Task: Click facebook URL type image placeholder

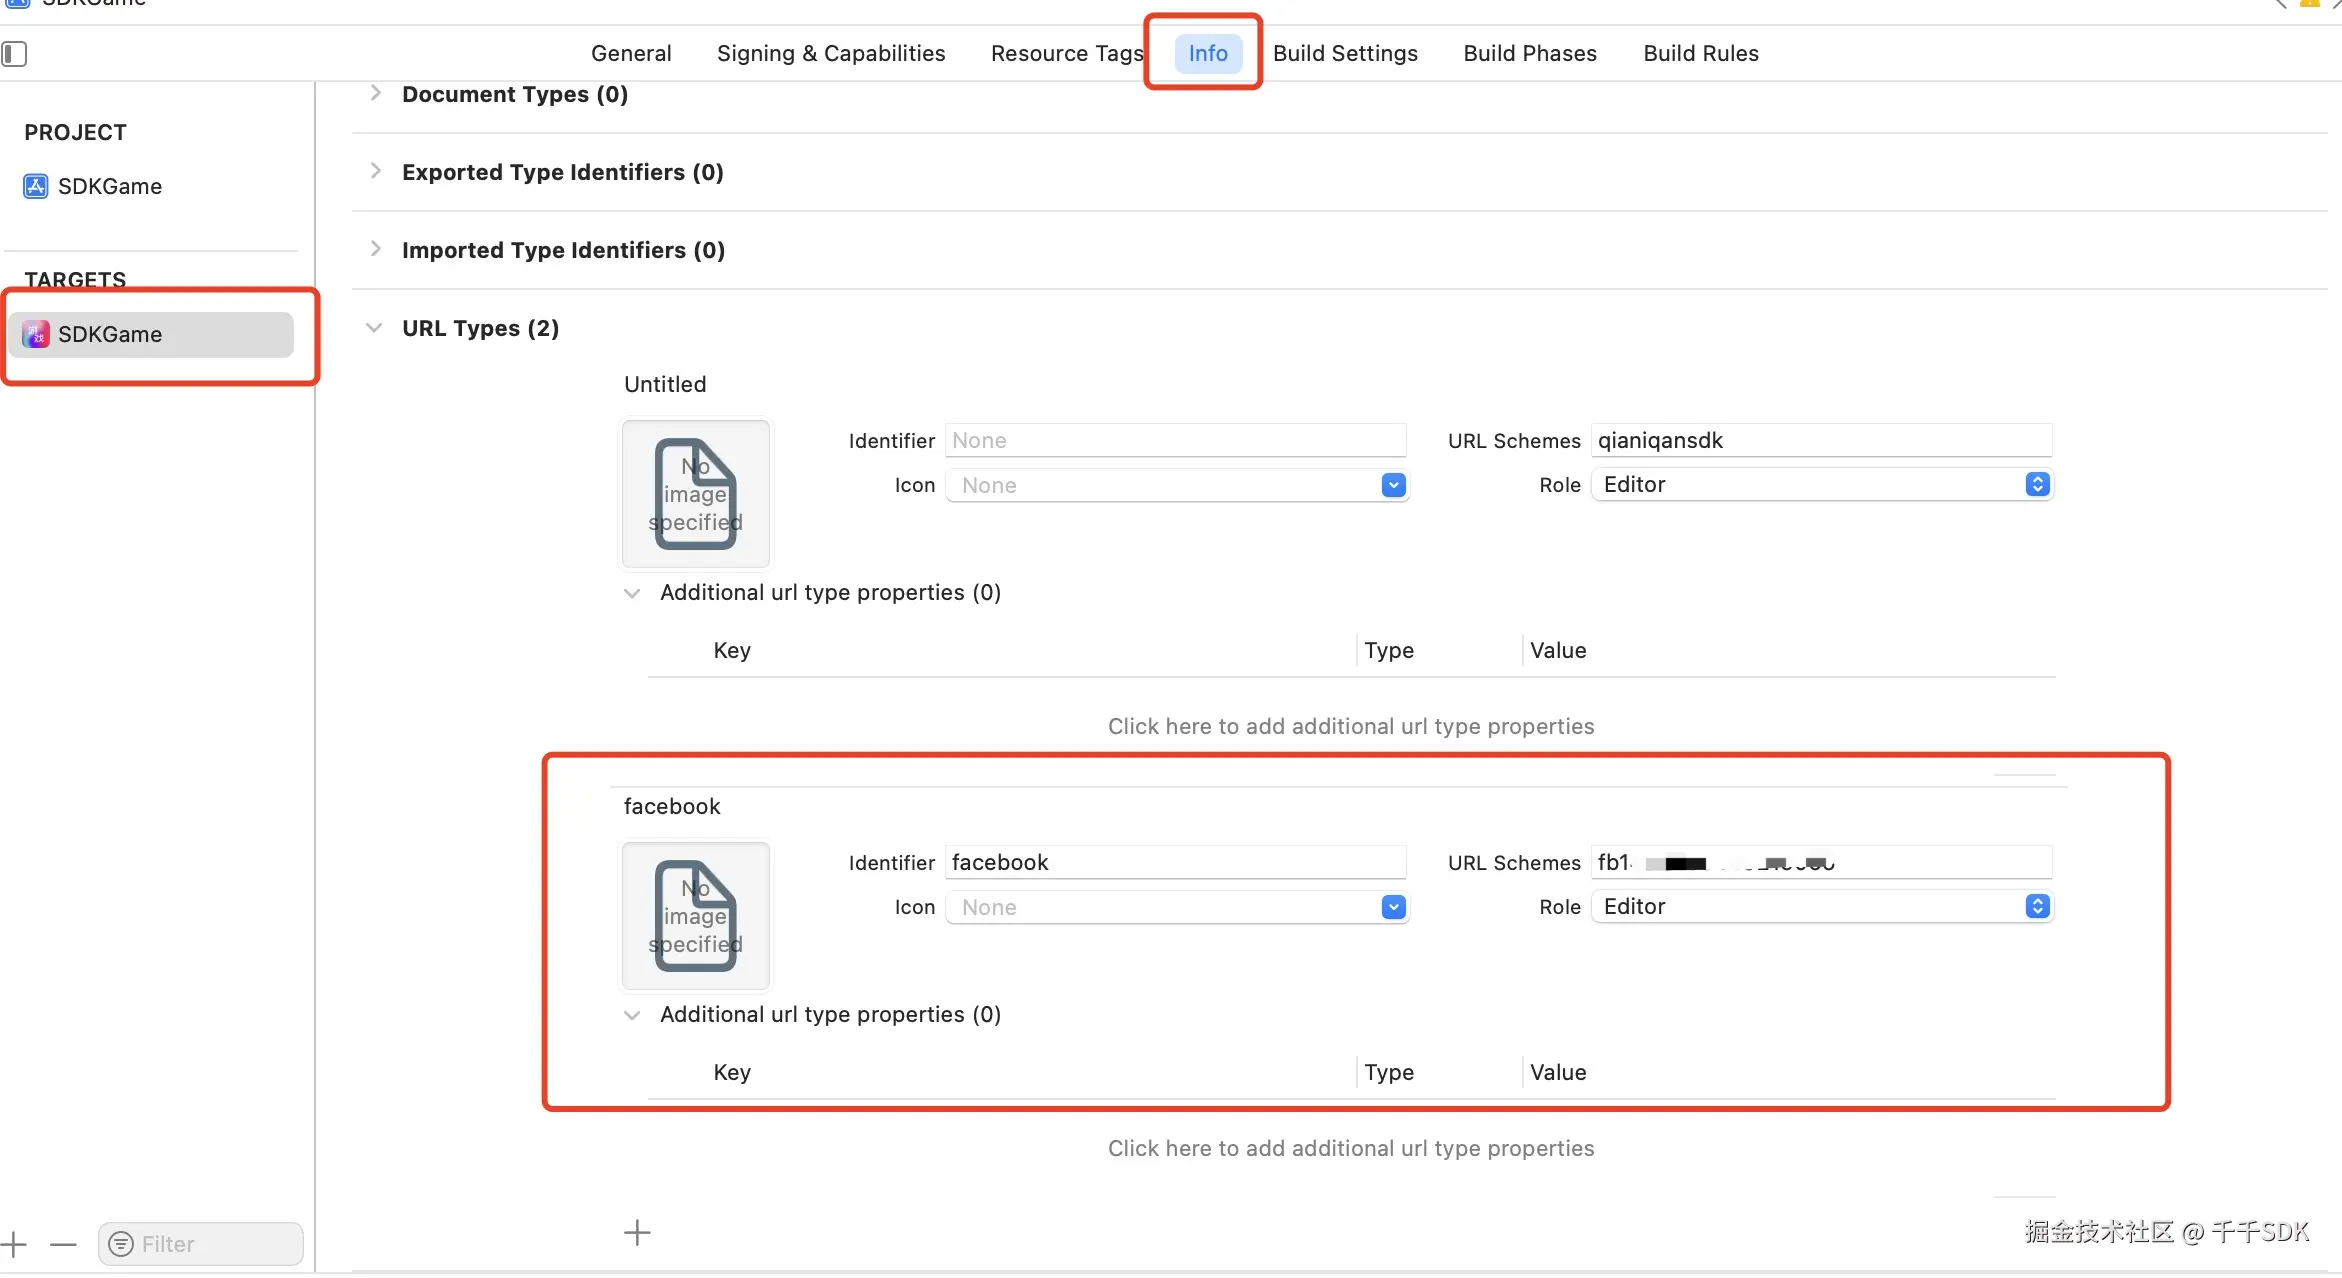Action: [696, 915]
